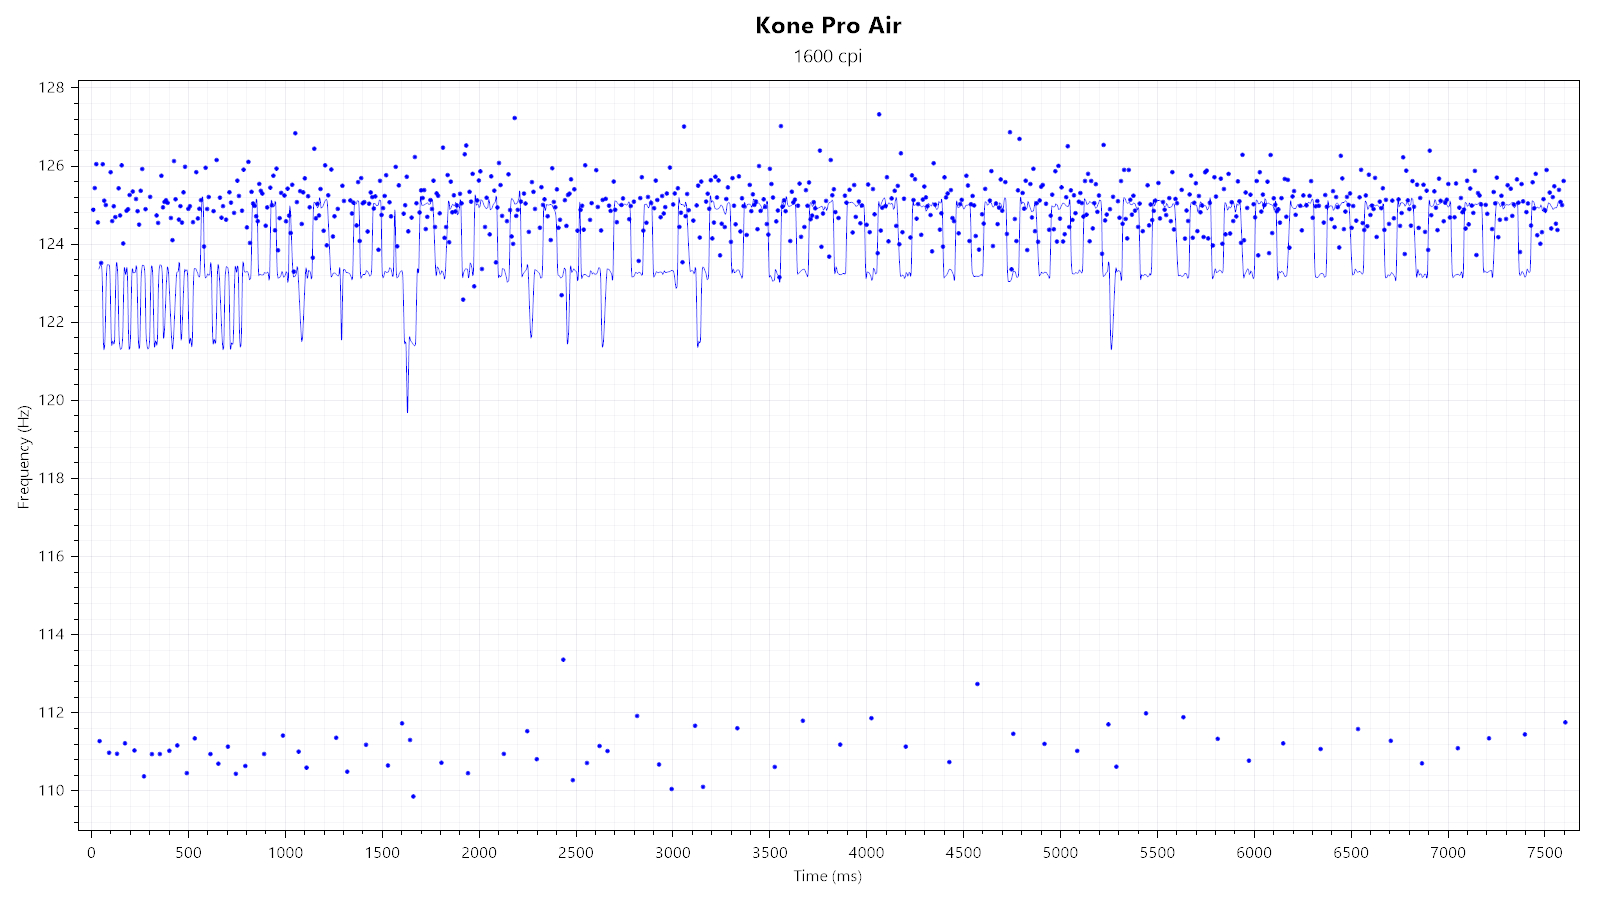Click the y-axis value 120
Screen dimensions: 1600x900
[53, 400]
